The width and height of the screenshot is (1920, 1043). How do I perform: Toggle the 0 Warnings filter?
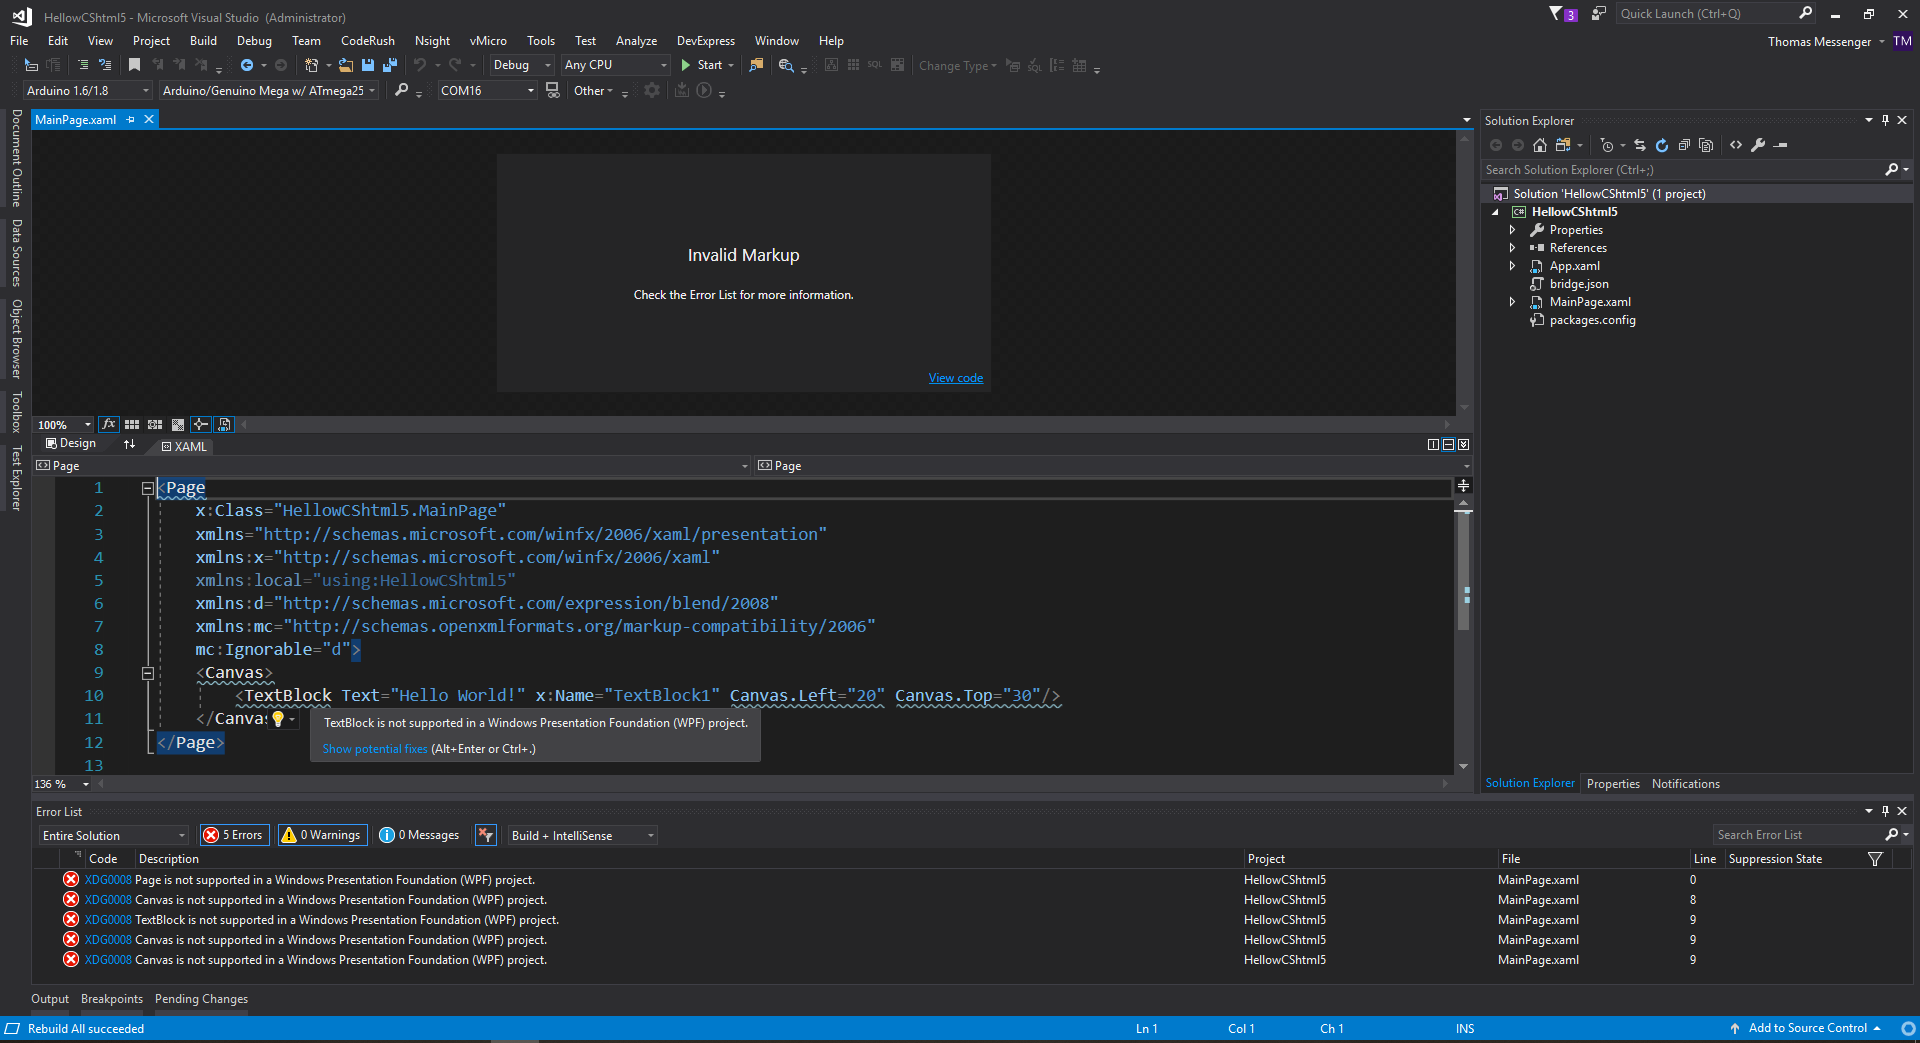click(x=322, y=835)
